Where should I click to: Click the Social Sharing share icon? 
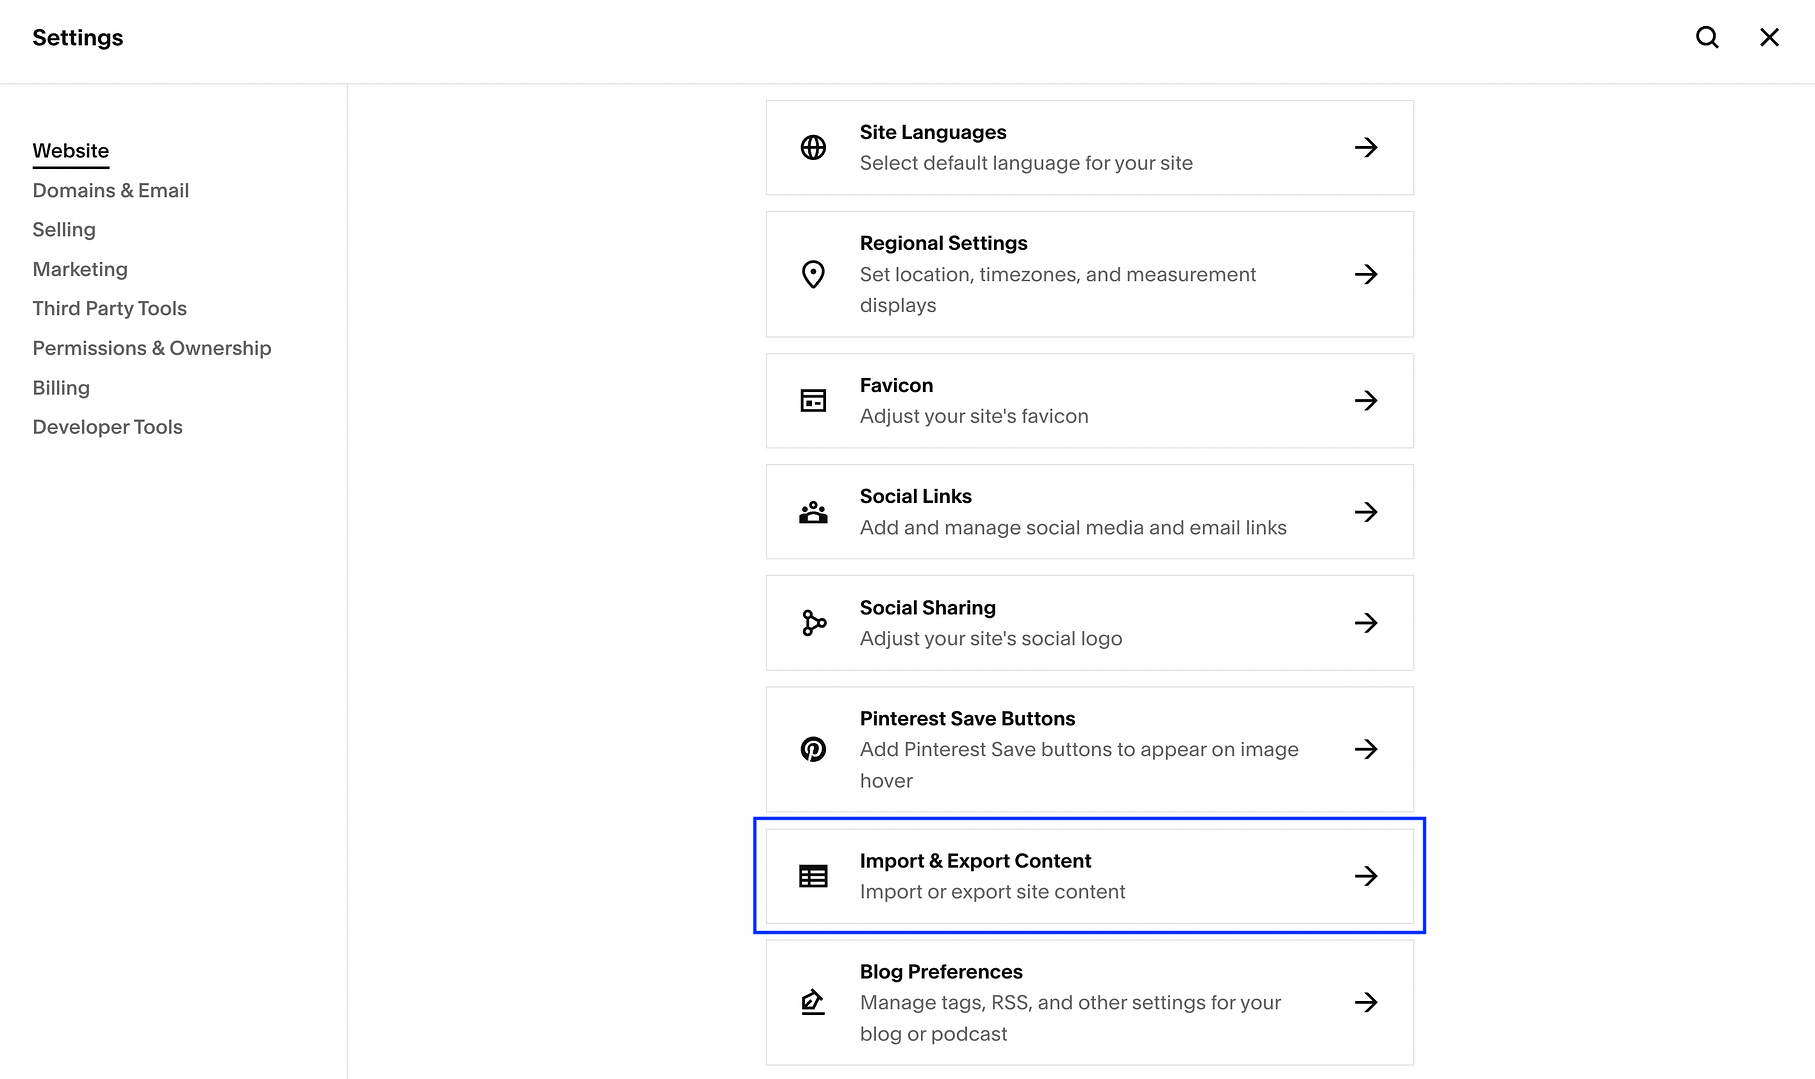pyautogui.click(x=813, y=622)
